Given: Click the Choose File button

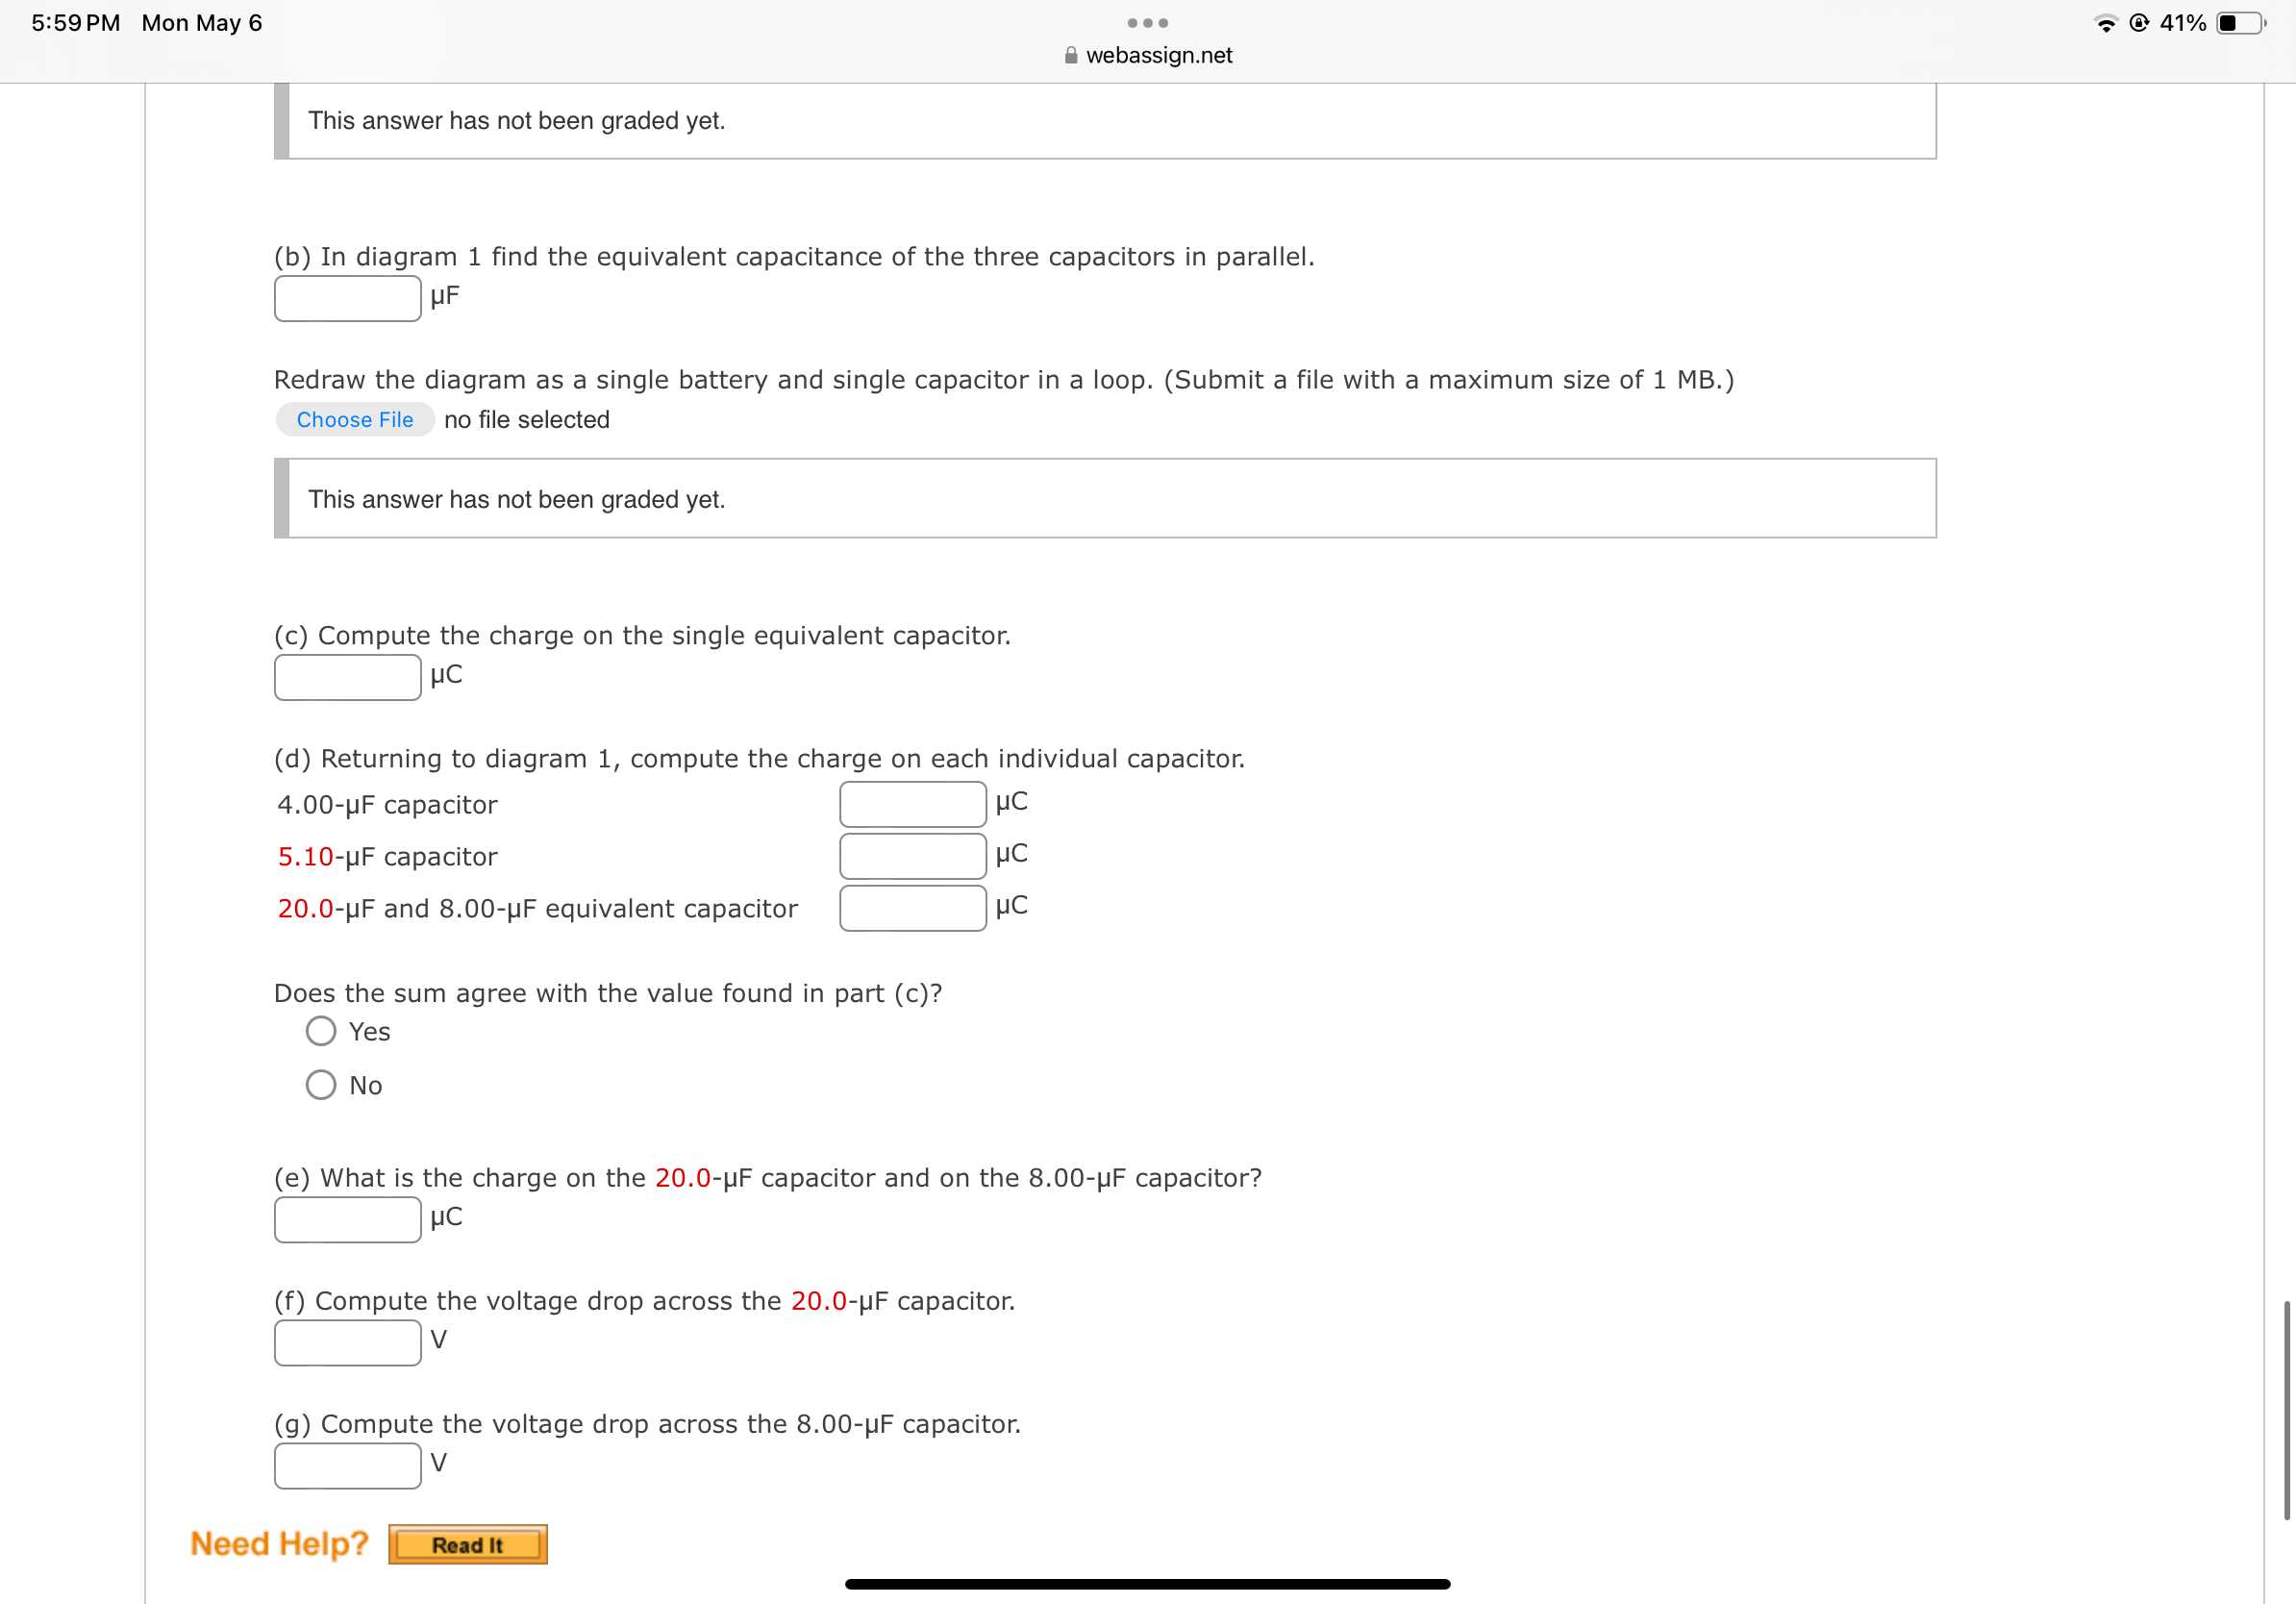Looking at the screenshot, I should click(x=355, y=420).
